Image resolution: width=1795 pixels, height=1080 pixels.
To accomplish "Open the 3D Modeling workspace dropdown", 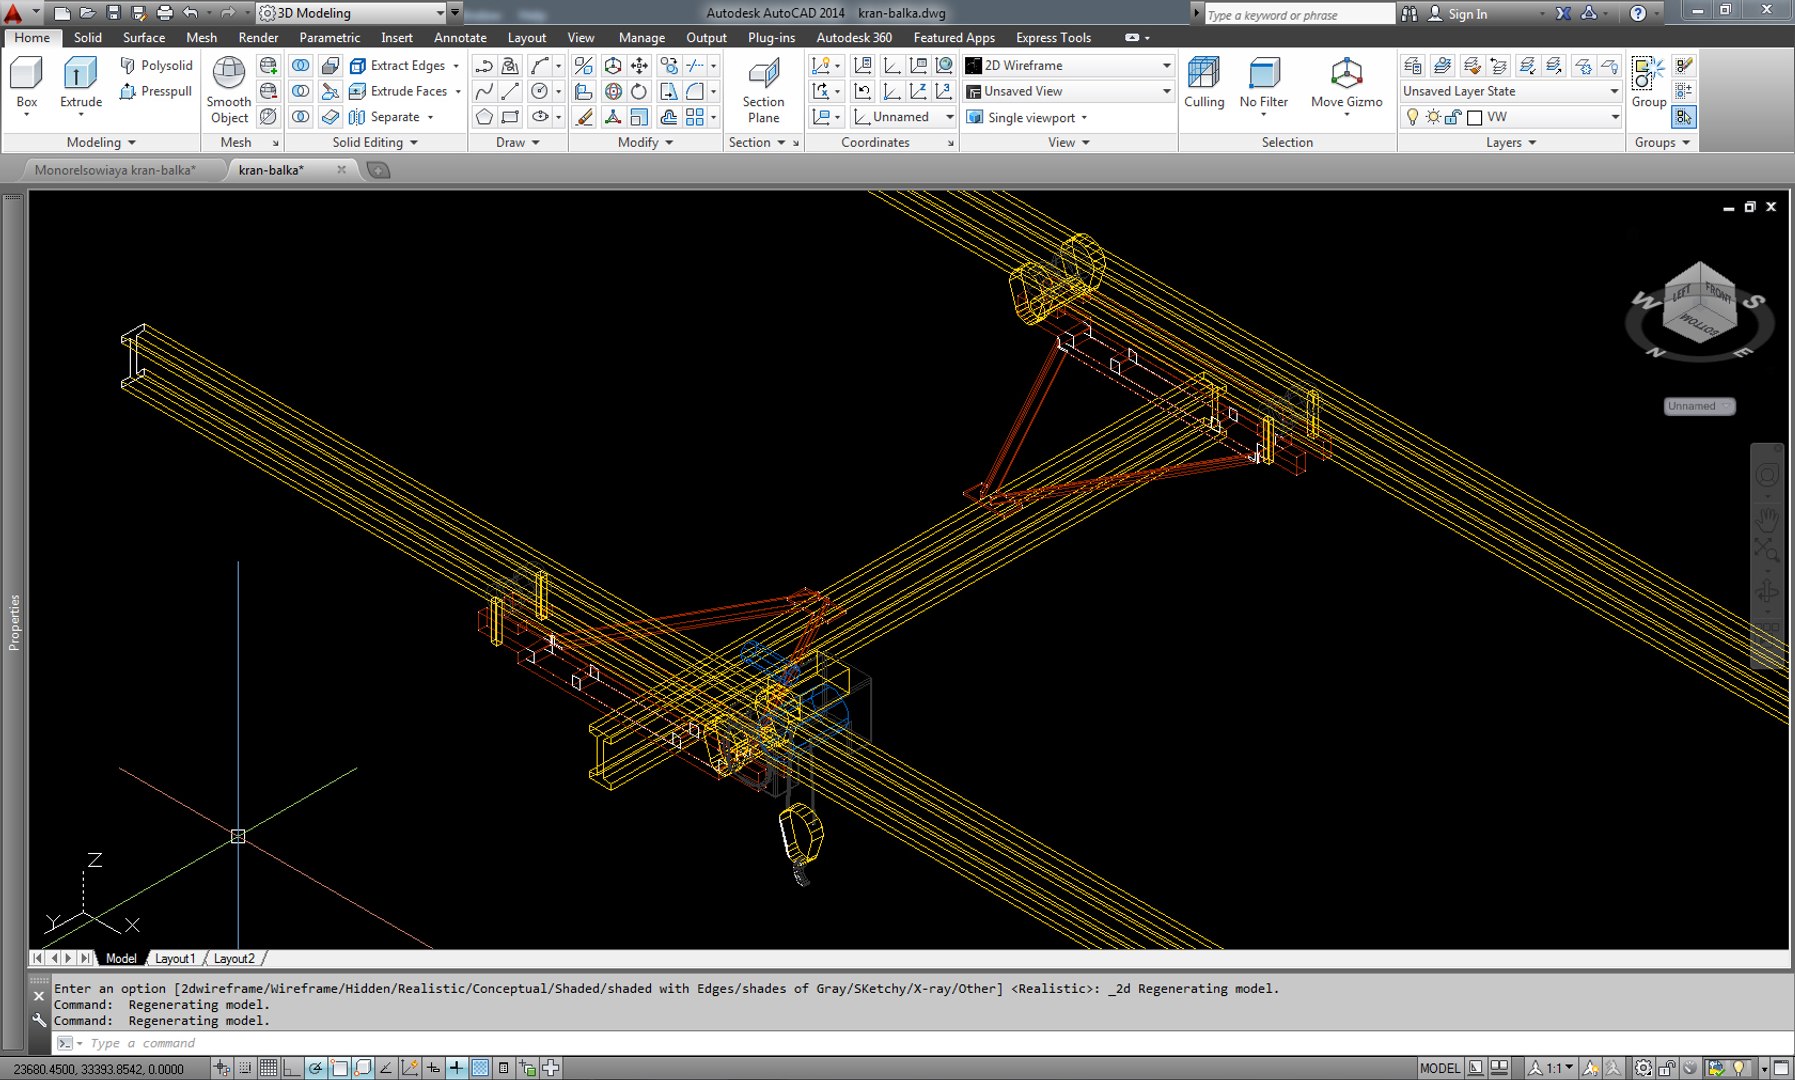I will (351, 13).
